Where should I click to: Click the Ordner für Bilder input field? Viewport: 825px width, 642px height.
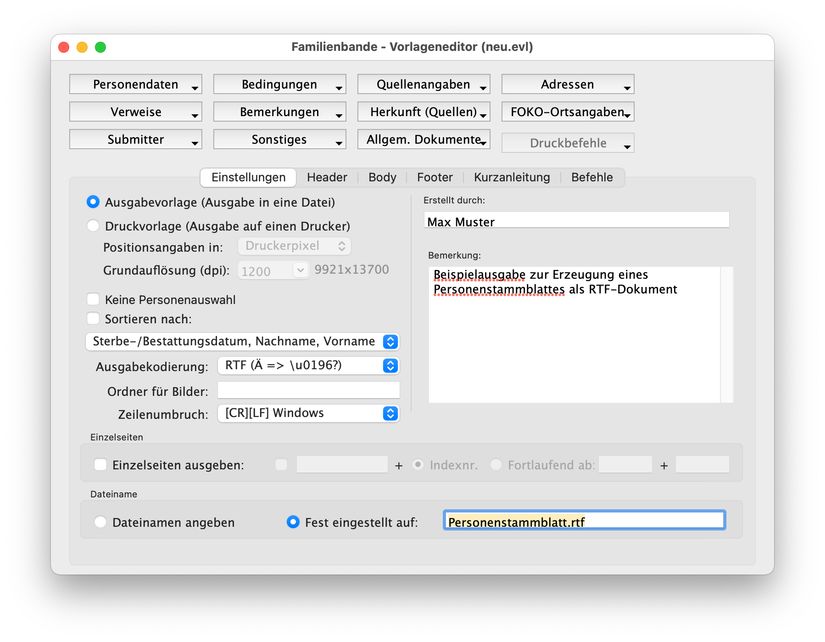coord(308,390)
